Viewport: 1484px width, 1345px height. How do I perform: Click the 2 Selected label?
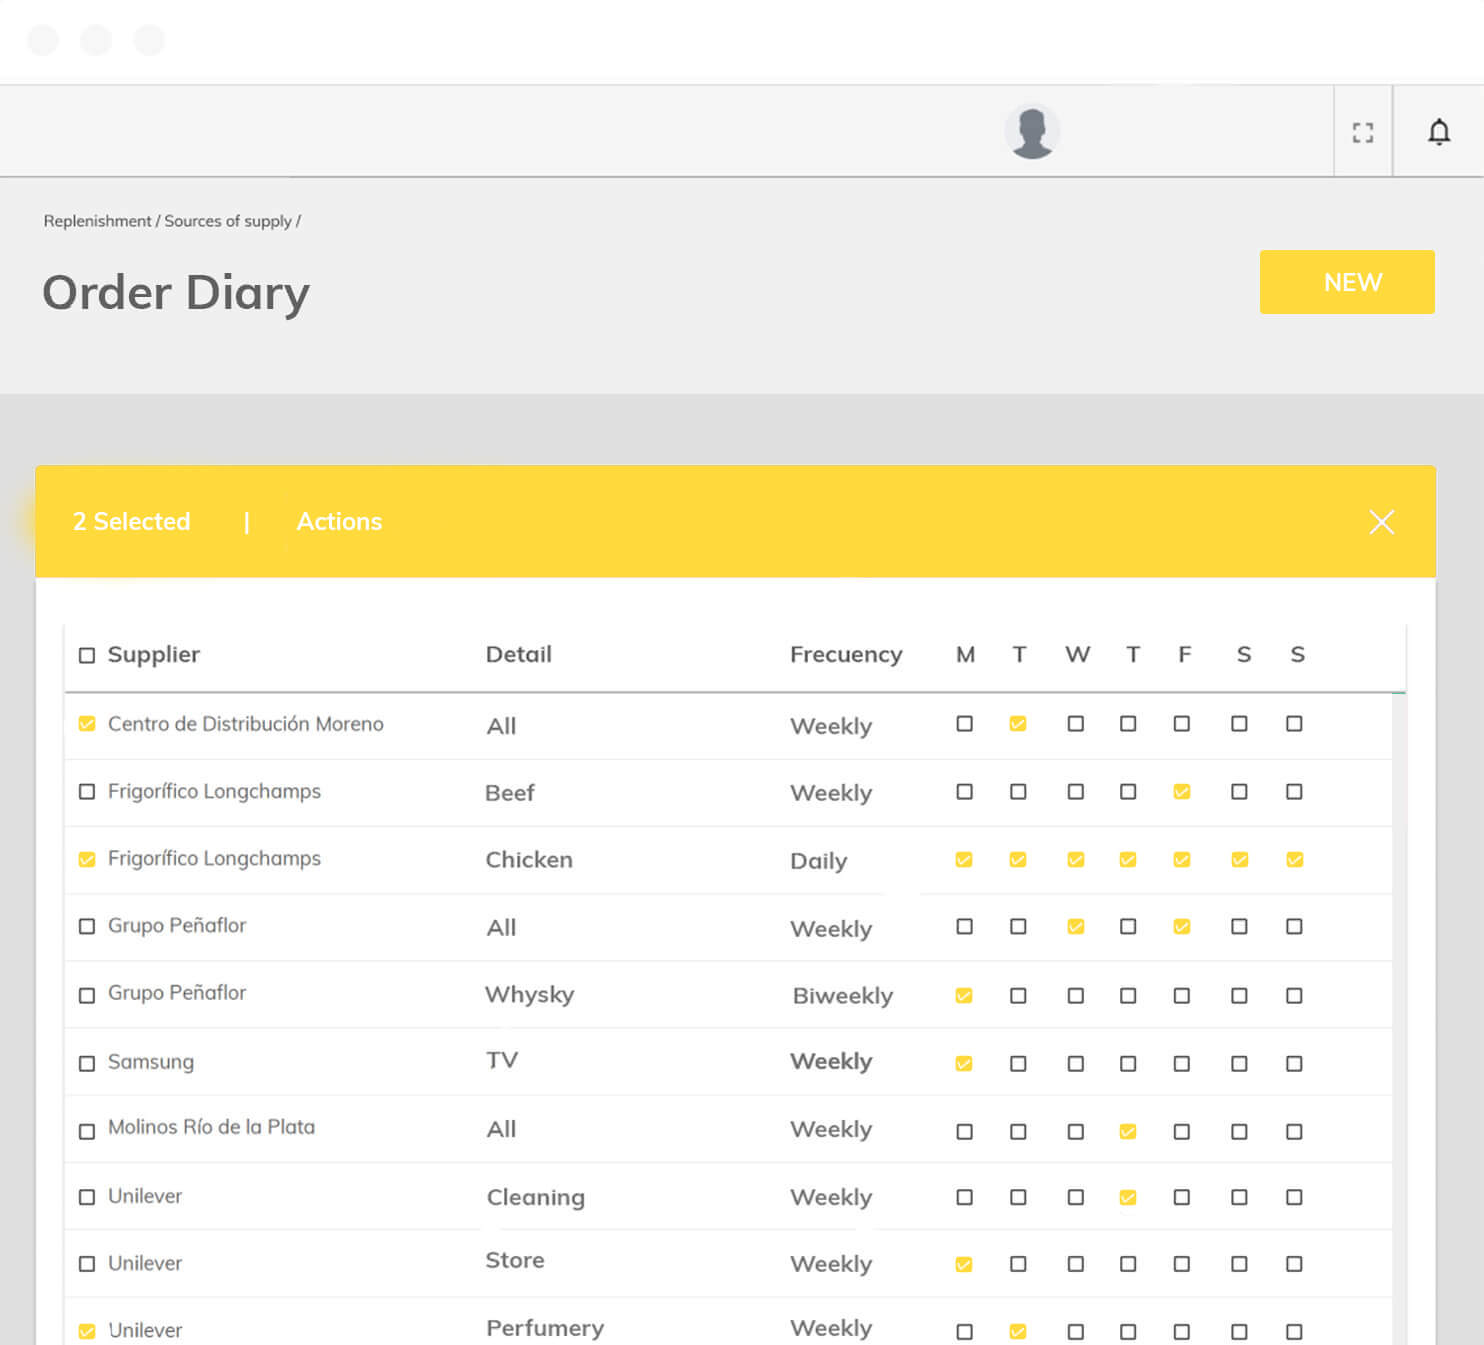131,521
